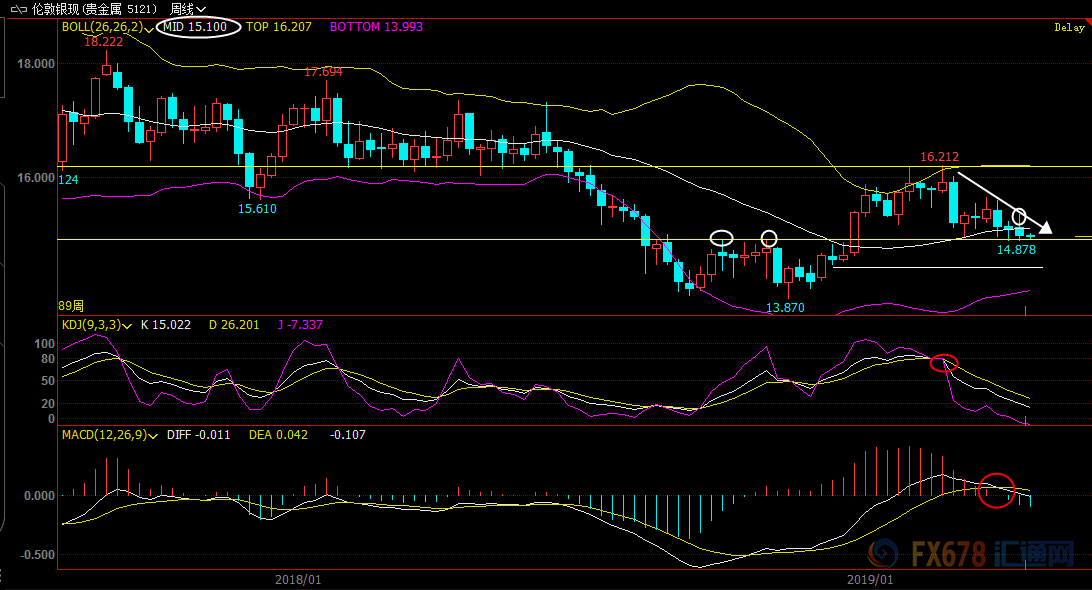Screen dimensions: 1092x590
Task: Click the Delay status indicator
Action: [1069, 28]
